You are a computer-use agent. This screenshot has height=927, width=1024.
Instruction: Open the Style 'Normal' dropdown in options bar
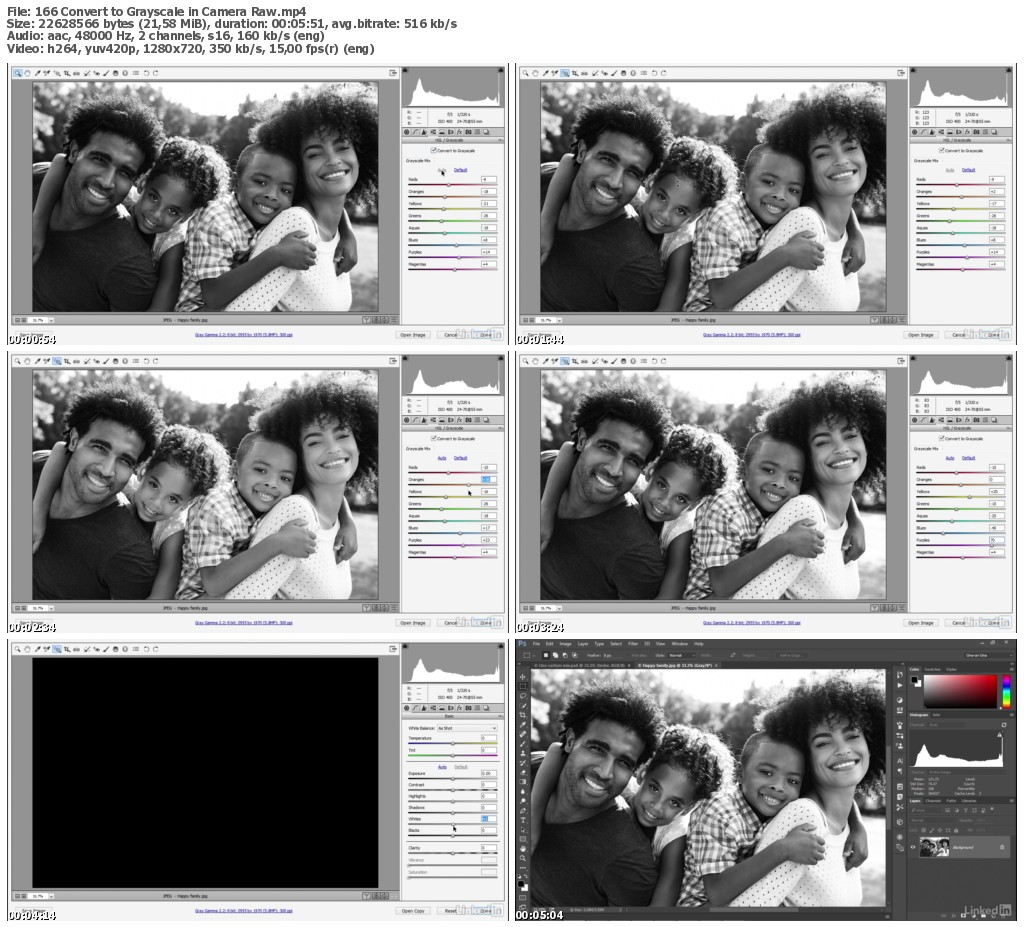click(x=682, y=655)
